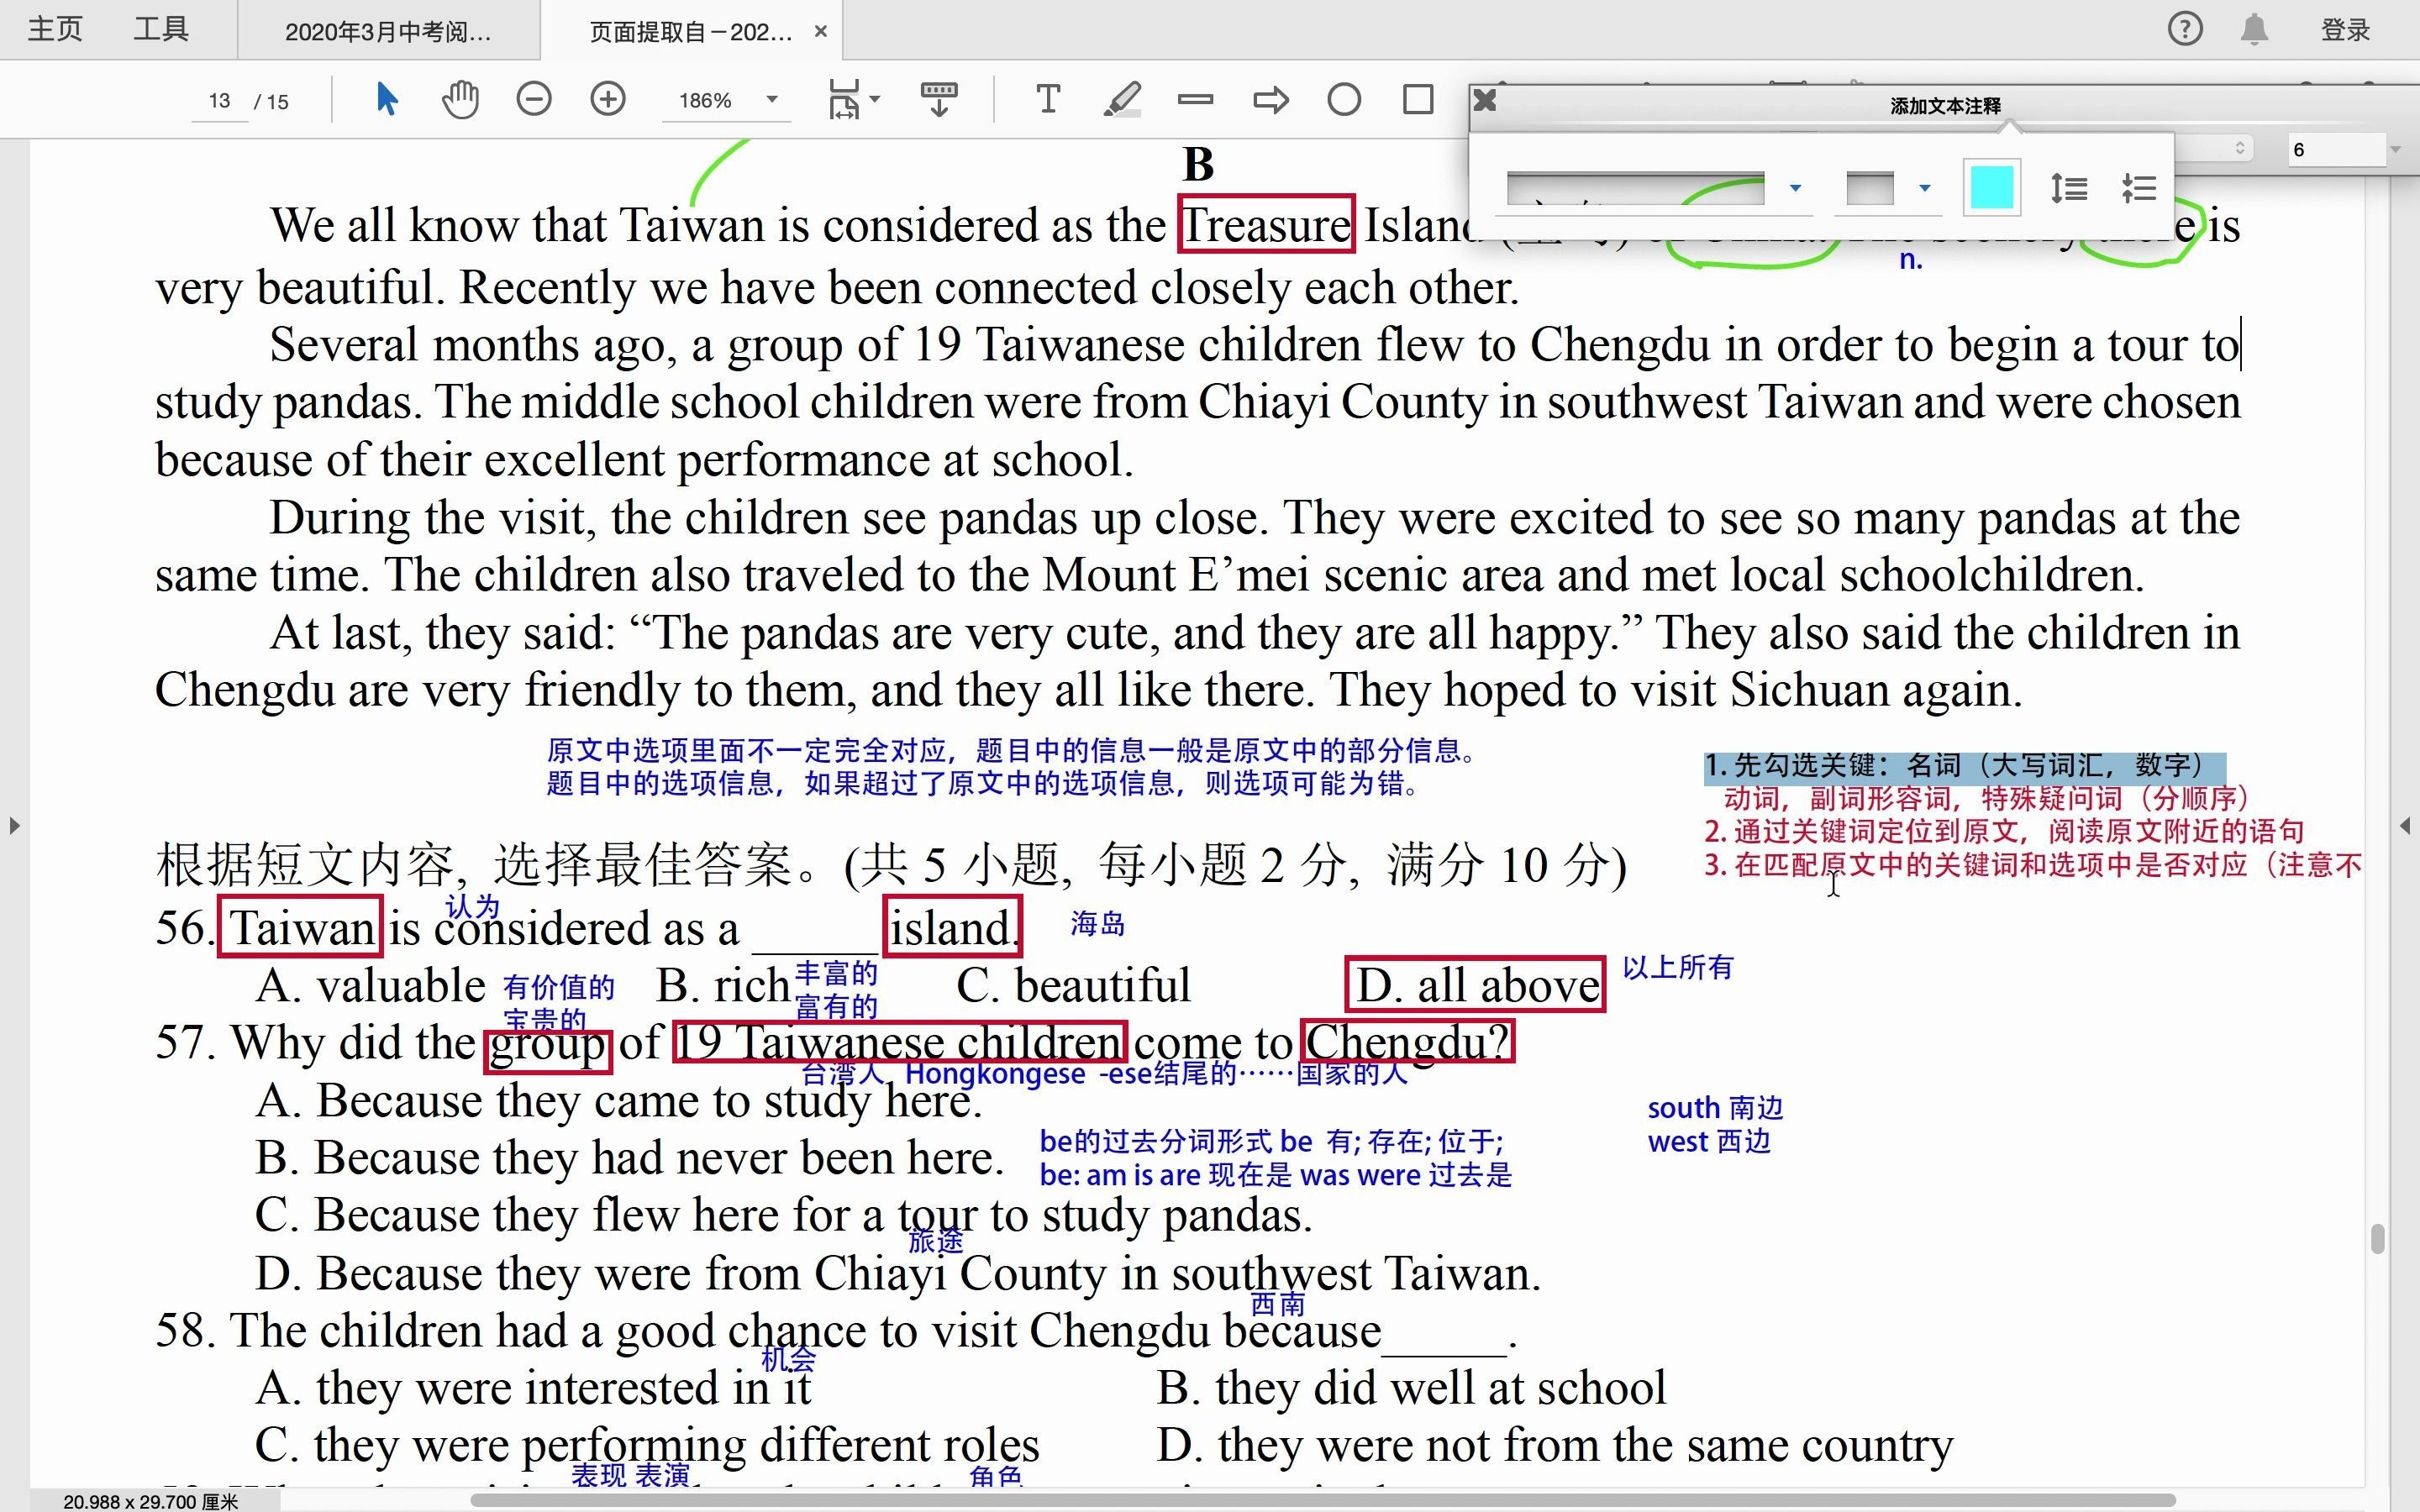Image resolution: width=2420 pixels, height=1512 pixels.
Task: Select the add text T tool
Action: tap(1048, 100)
